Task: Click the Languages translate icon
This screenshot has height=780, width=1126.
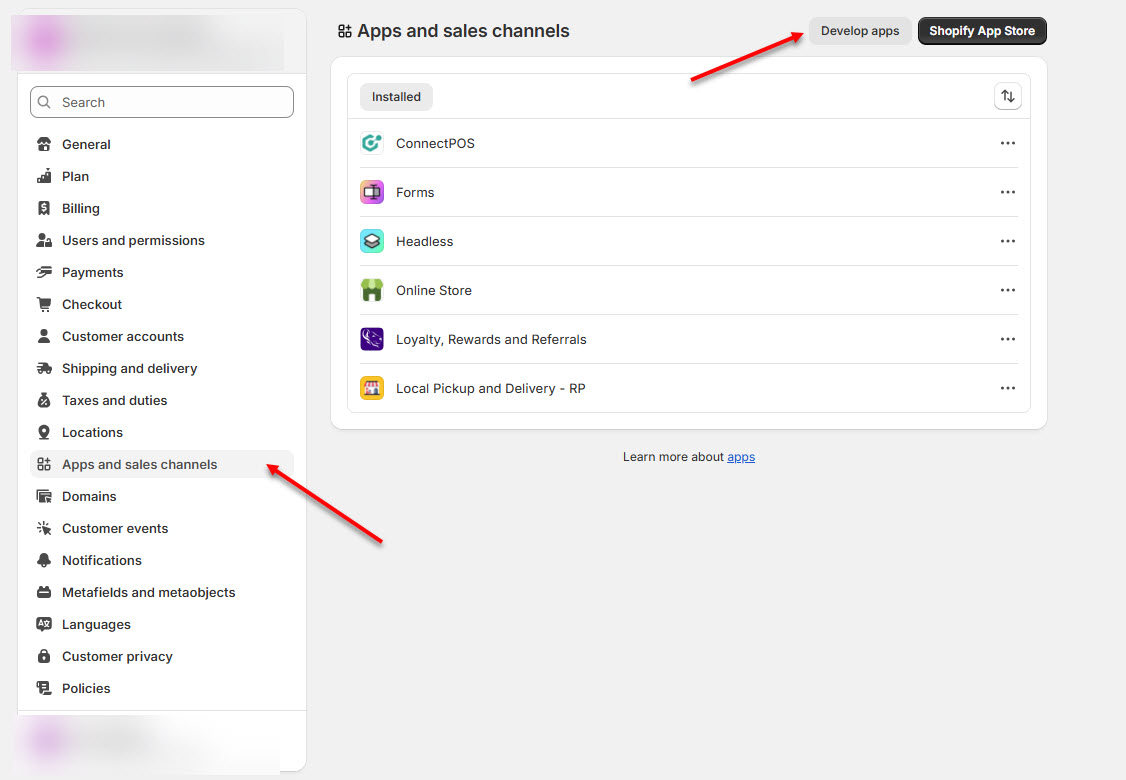Action: coord(44,624)
